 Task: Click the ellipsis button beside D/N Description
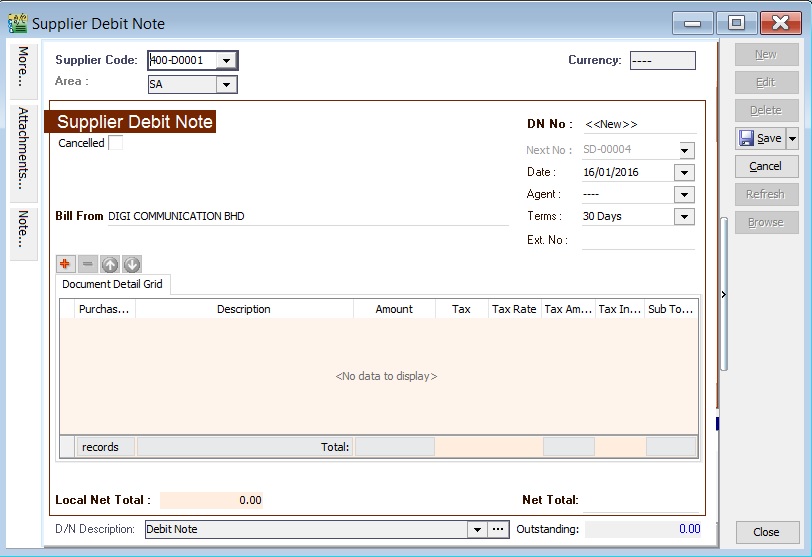pos(499,529)
